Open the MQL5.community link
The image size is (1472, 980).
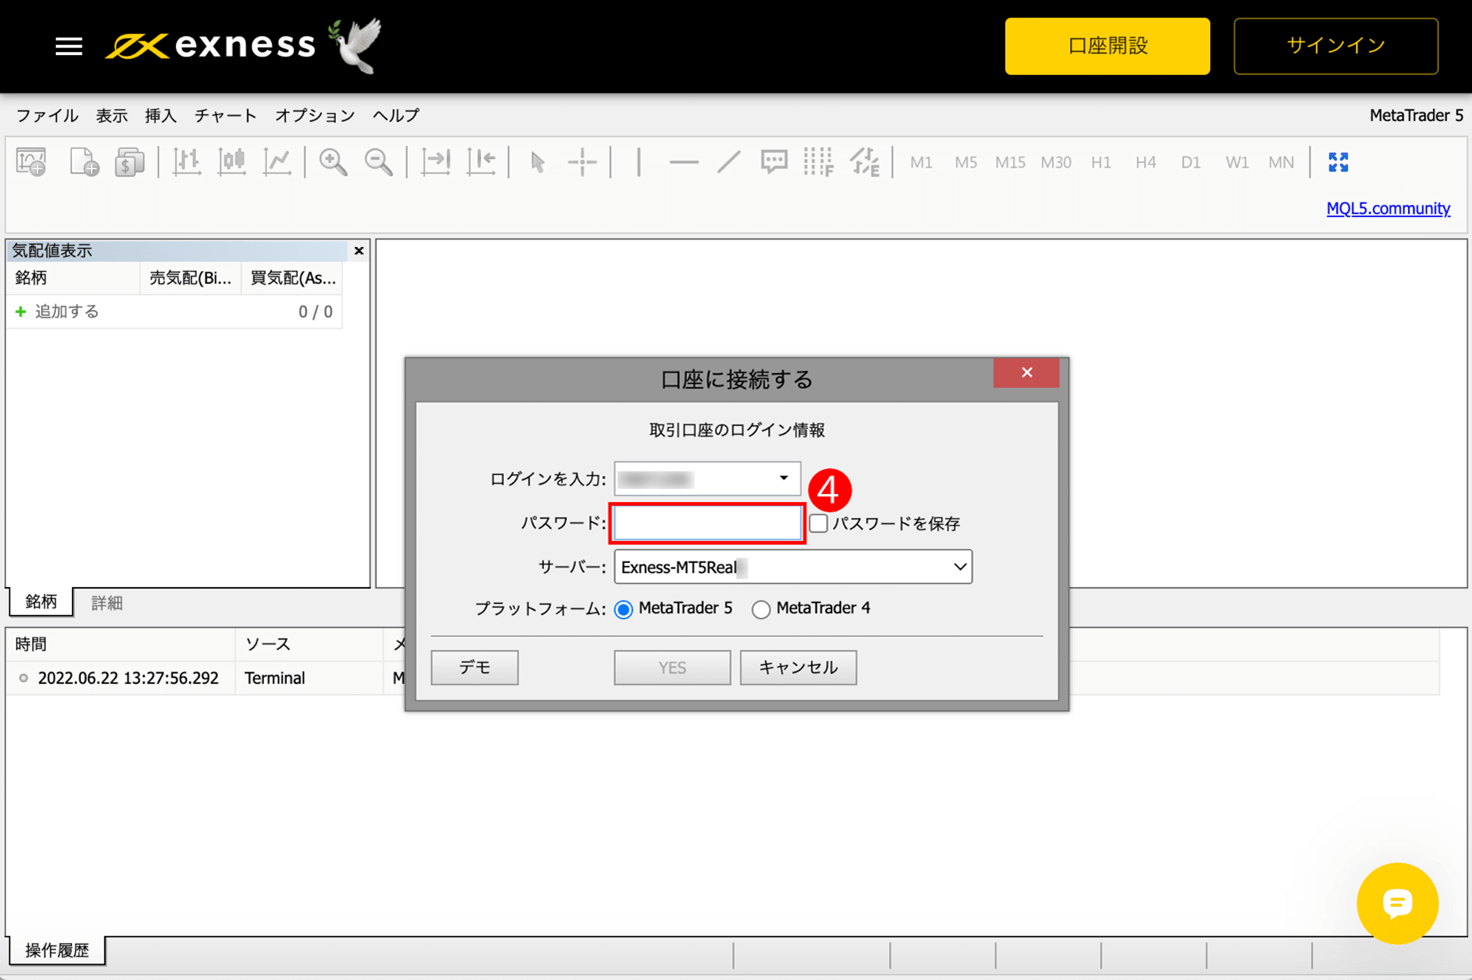(1388, 208)
